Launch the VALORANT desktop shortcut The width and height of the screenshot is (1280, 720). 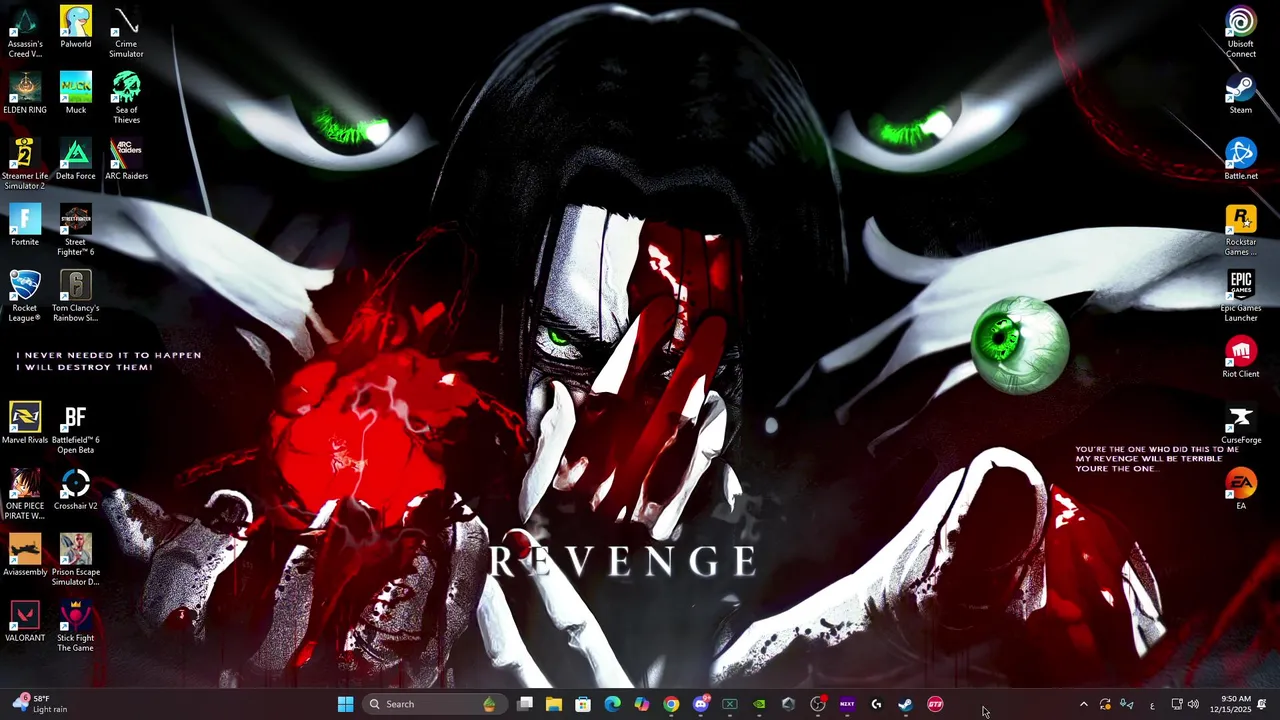click(x=25, y=621)
